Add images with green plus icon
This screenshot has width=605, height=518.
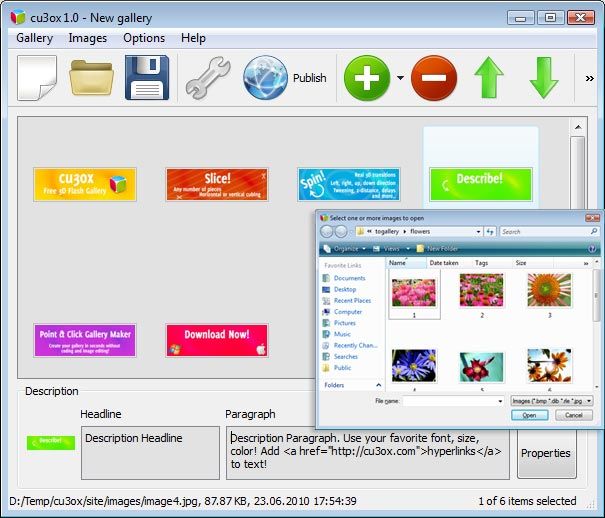[367, 78]
